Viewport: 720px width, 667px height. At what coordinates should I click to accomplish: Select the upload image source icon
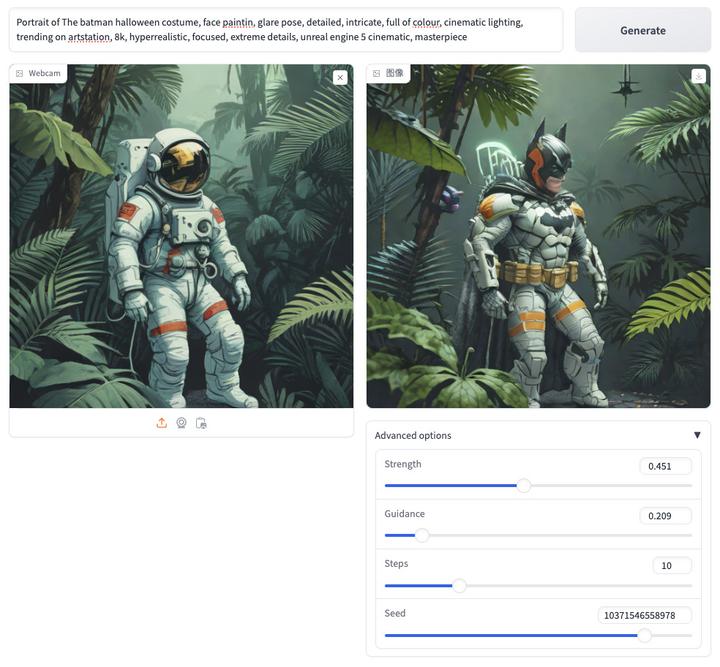tap(162, 423)
